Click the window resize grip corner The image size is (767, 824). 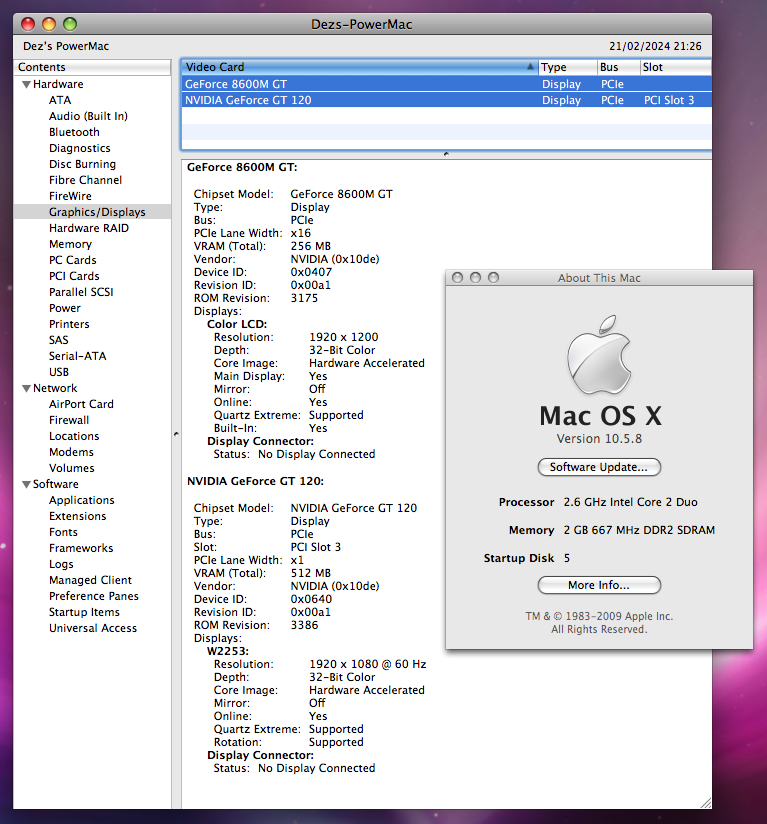tap(706, 803)
